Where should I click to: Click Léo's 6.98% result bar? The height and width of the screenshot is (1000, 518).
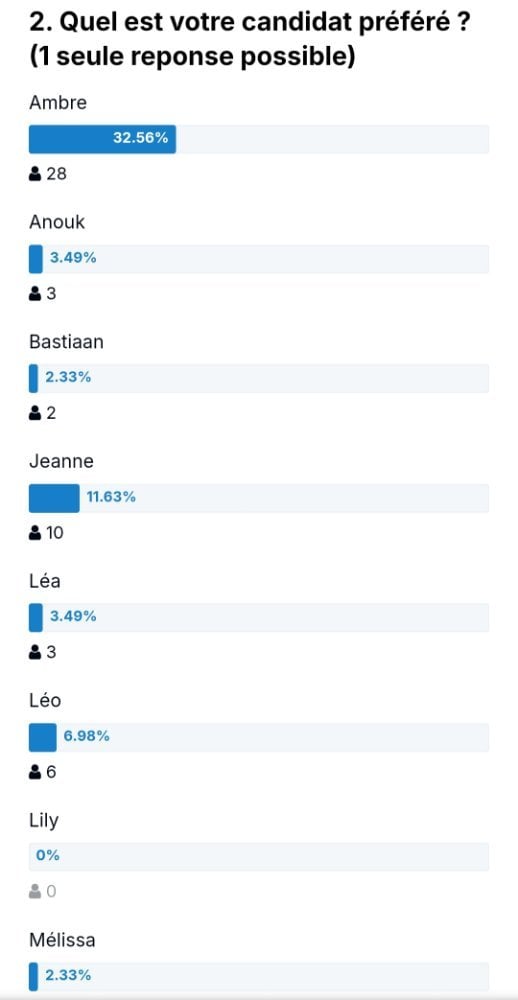(259, 737)
